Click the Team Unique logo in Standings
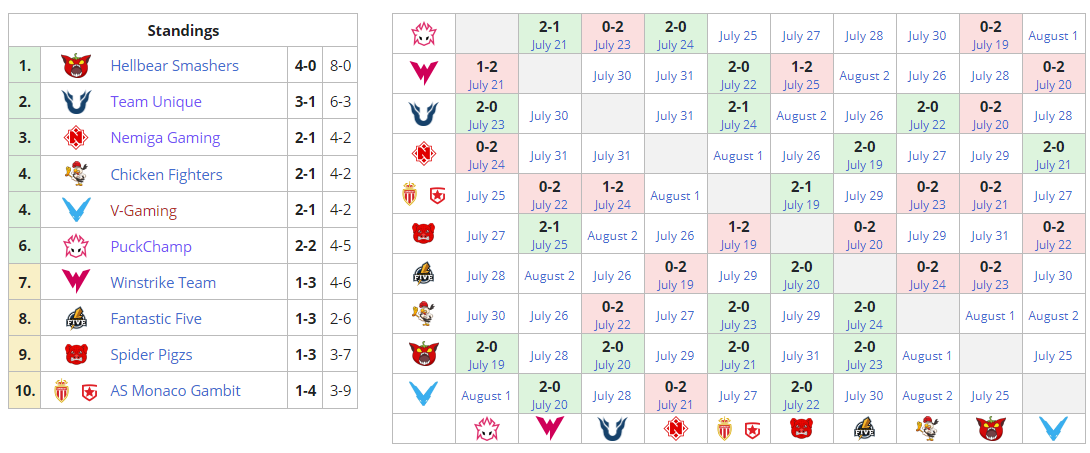Image resolution: width=1090 pixels, height=453 pixels. (76, 102)
